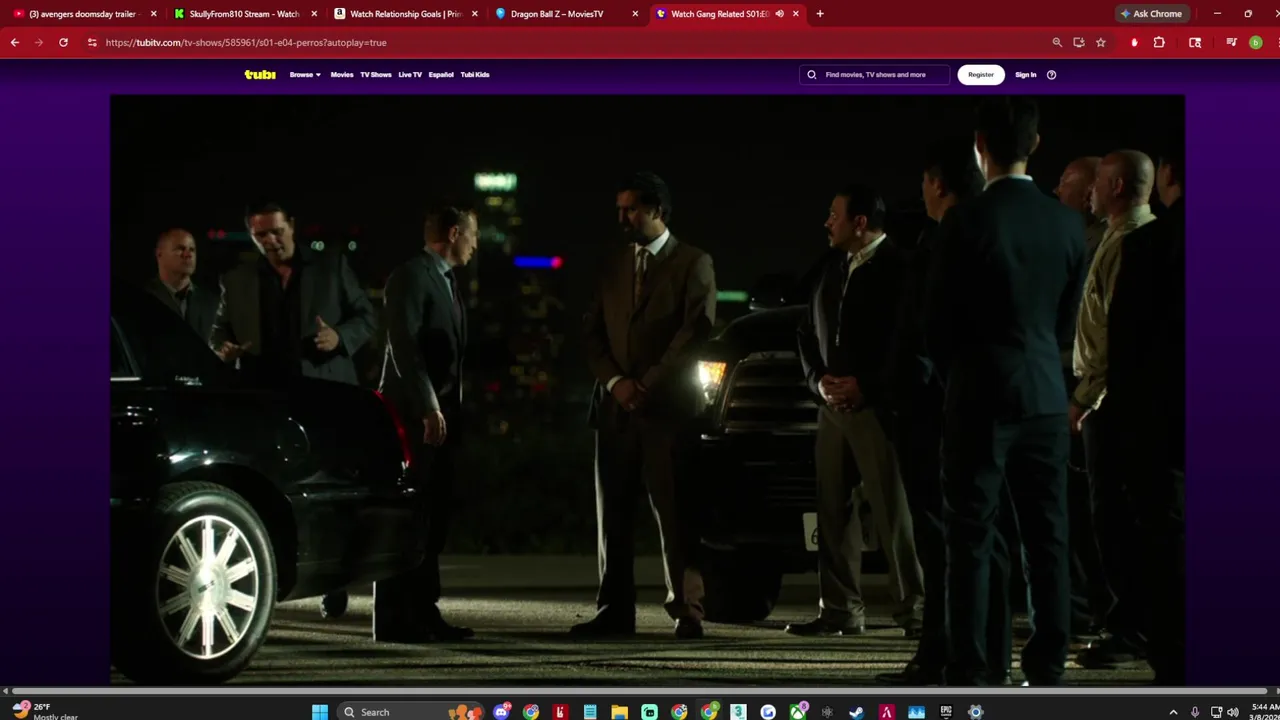Open the Settings gear in taskbar
Image resolution: width=1280 pixels, height=720 pixels.
(x=976, y=712)
